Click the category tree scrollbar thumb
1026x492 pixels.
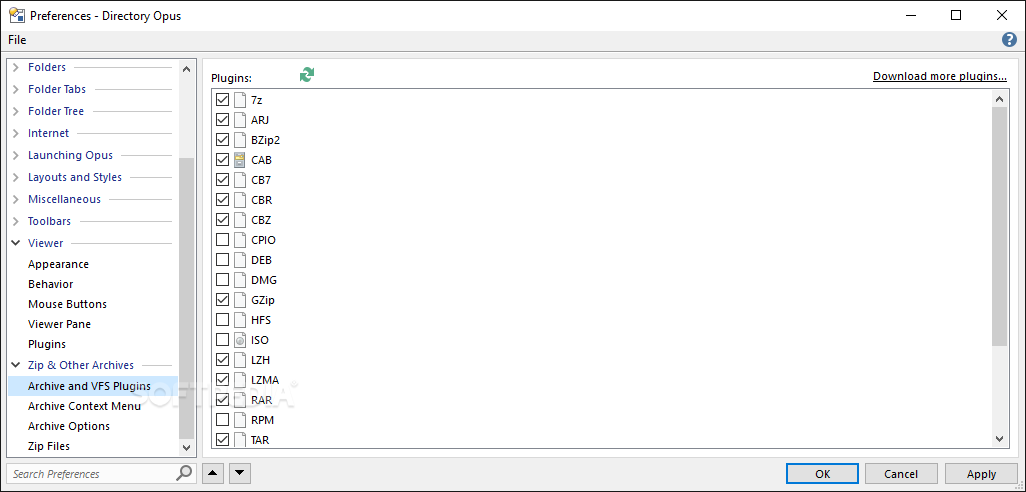(x=186, y=297)
